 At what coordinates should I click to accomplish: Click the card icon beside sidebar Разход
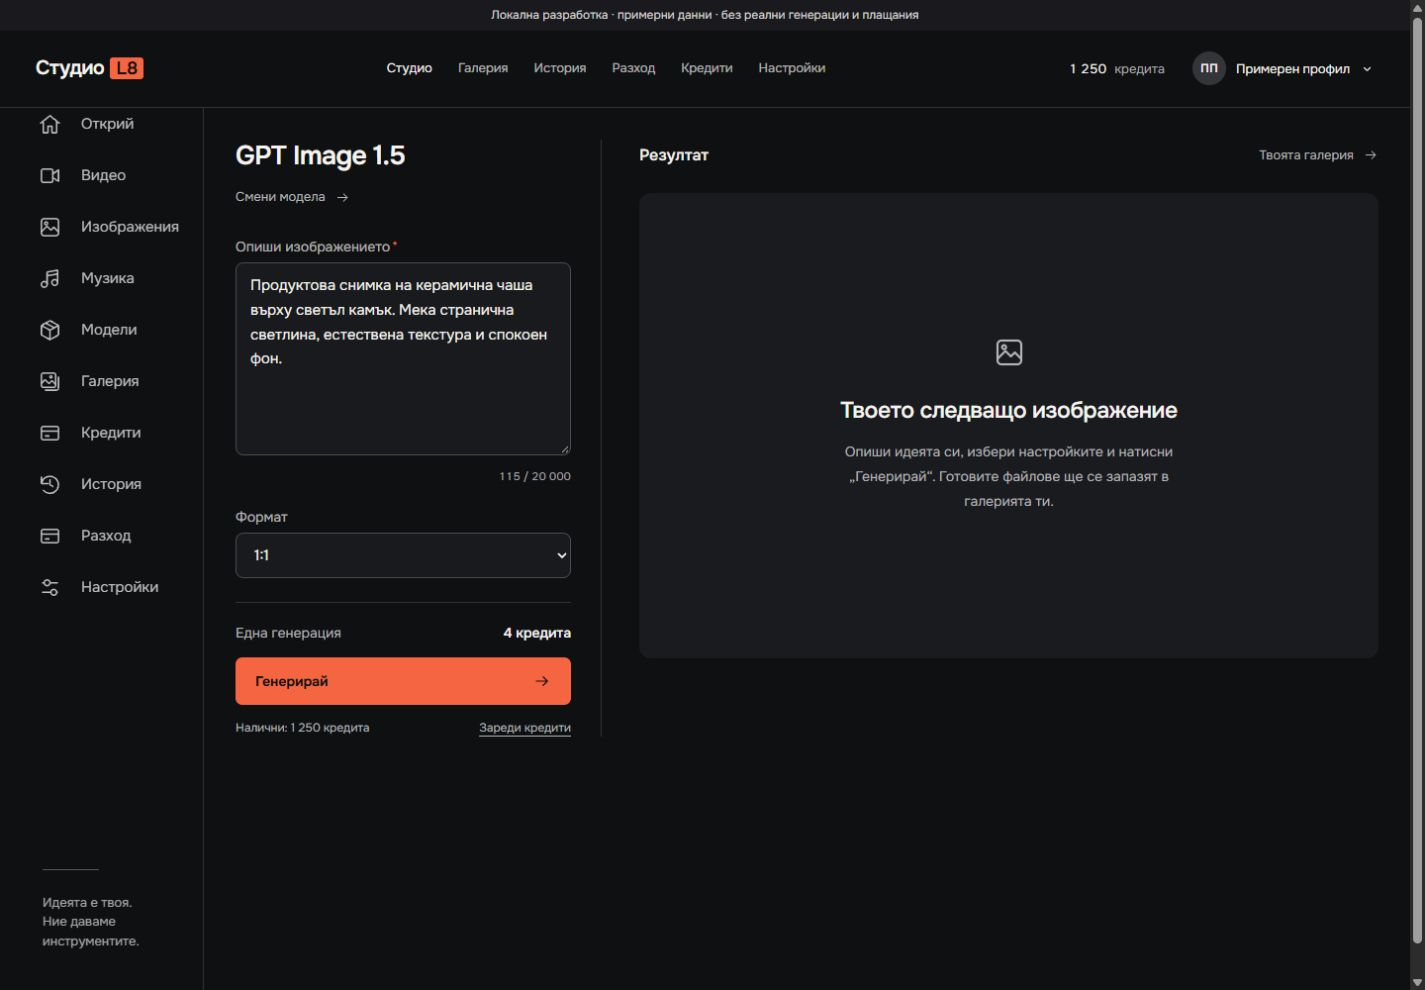pos(50,536)
